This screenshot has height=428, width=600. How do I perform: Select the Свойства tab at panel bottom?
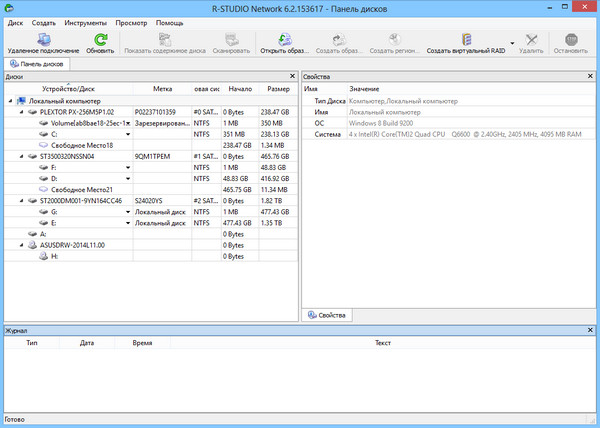(x=326, y=316)
